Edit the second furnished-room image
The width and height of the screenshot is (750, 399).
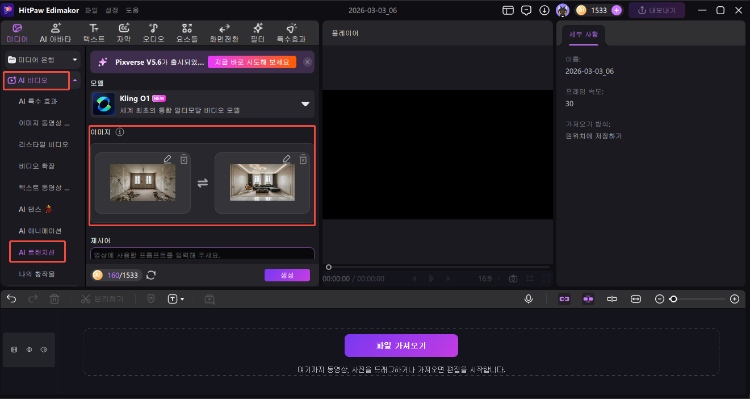(x=286, y=159)
